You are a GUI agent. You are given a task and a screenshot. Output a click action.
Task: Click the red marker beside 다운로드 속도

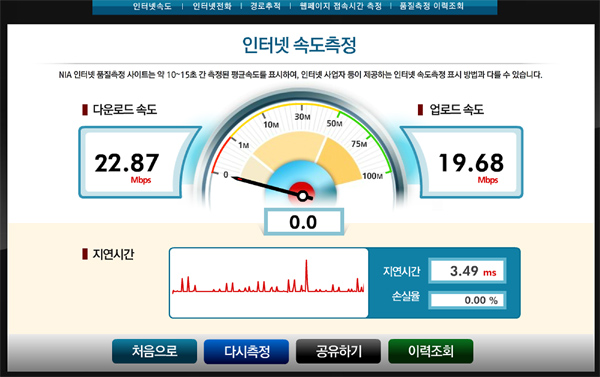coord(85,110)
